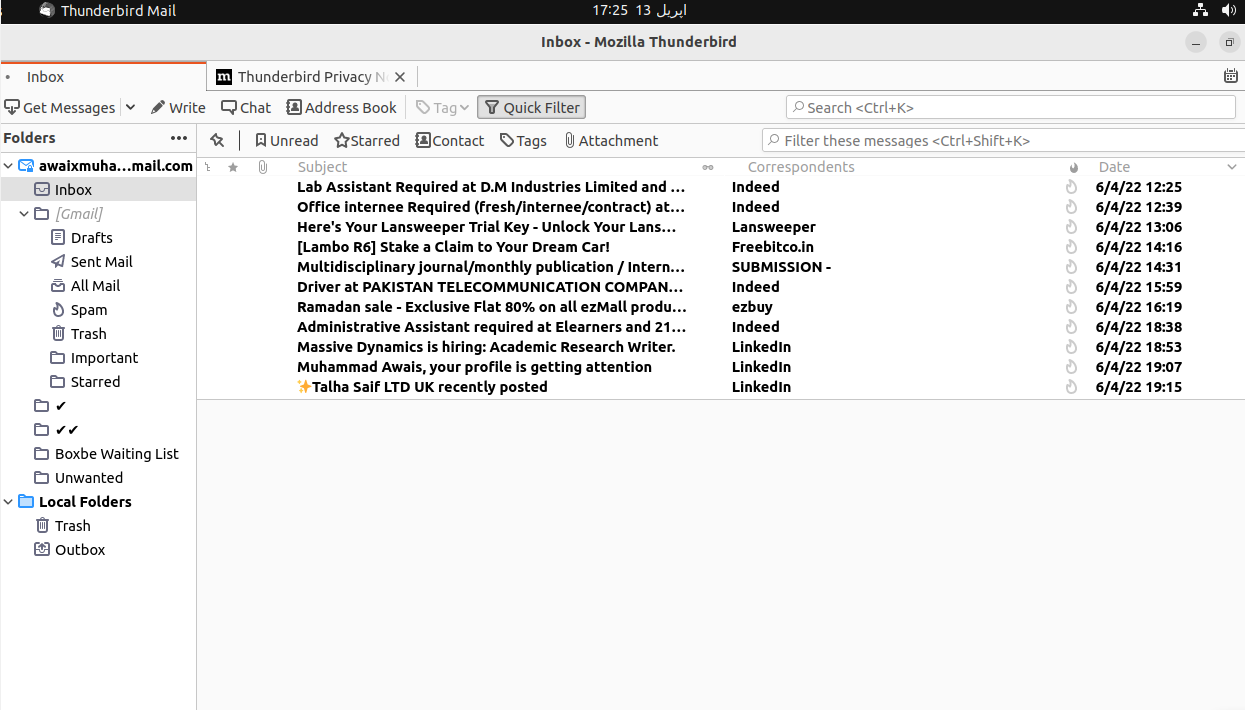Open the Chat toolbar button

tap(246, 107)
